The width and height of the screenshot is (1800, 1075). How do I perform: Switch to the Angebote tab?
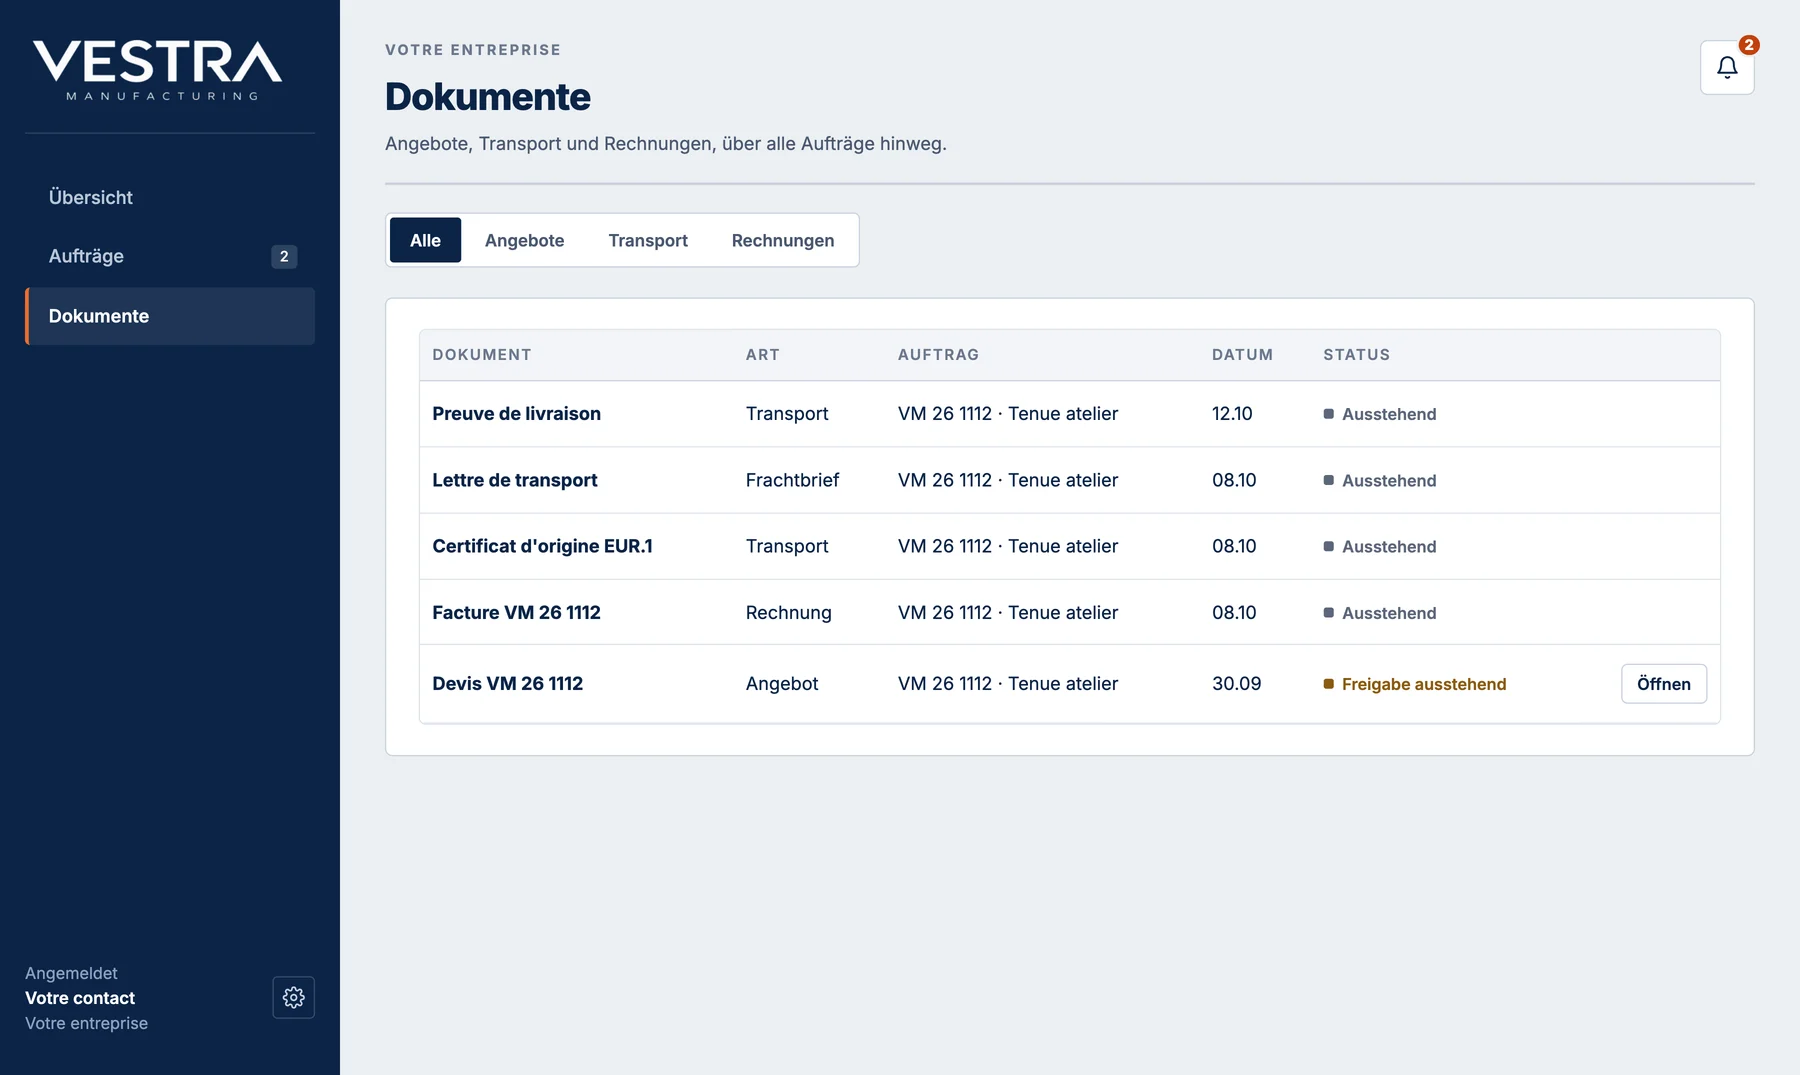coord(524,240)
